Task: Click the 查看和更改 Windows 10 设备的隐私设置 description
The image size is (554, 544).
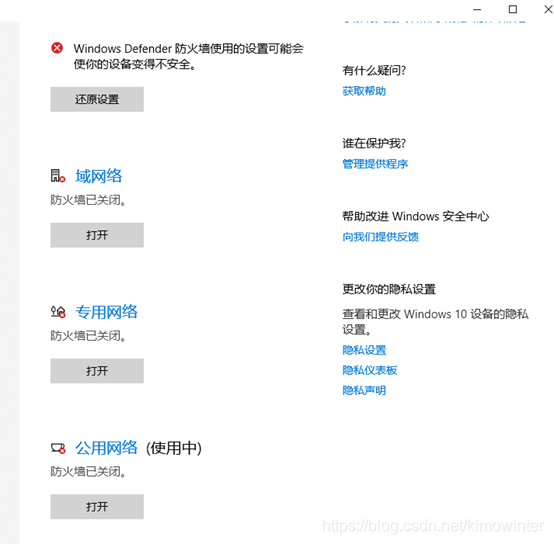Action: (x=435, y=322)
